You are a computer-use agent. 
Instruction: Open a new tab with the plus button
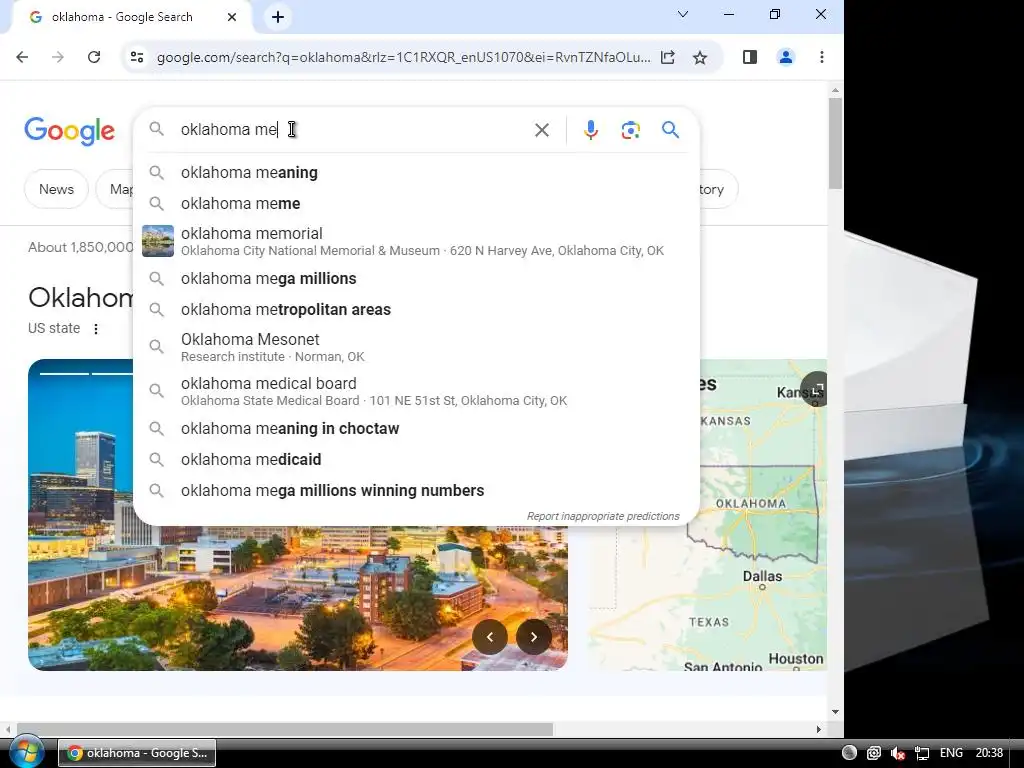pyautogui.click(x=278, y=17)
